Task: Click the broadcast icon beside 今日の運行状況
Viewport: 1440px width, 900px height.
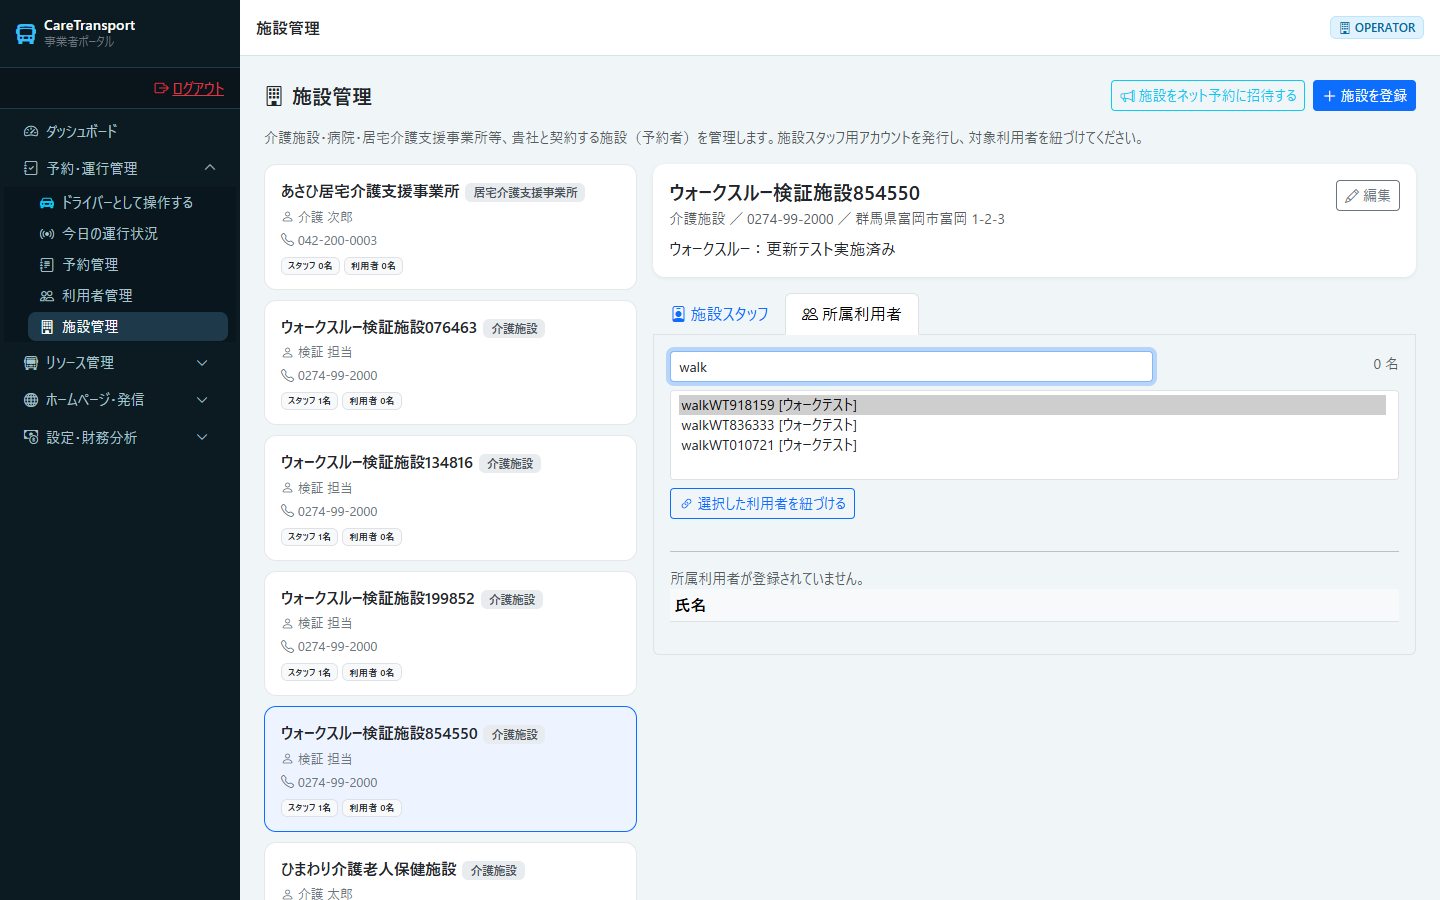Action: pos(47,233)
